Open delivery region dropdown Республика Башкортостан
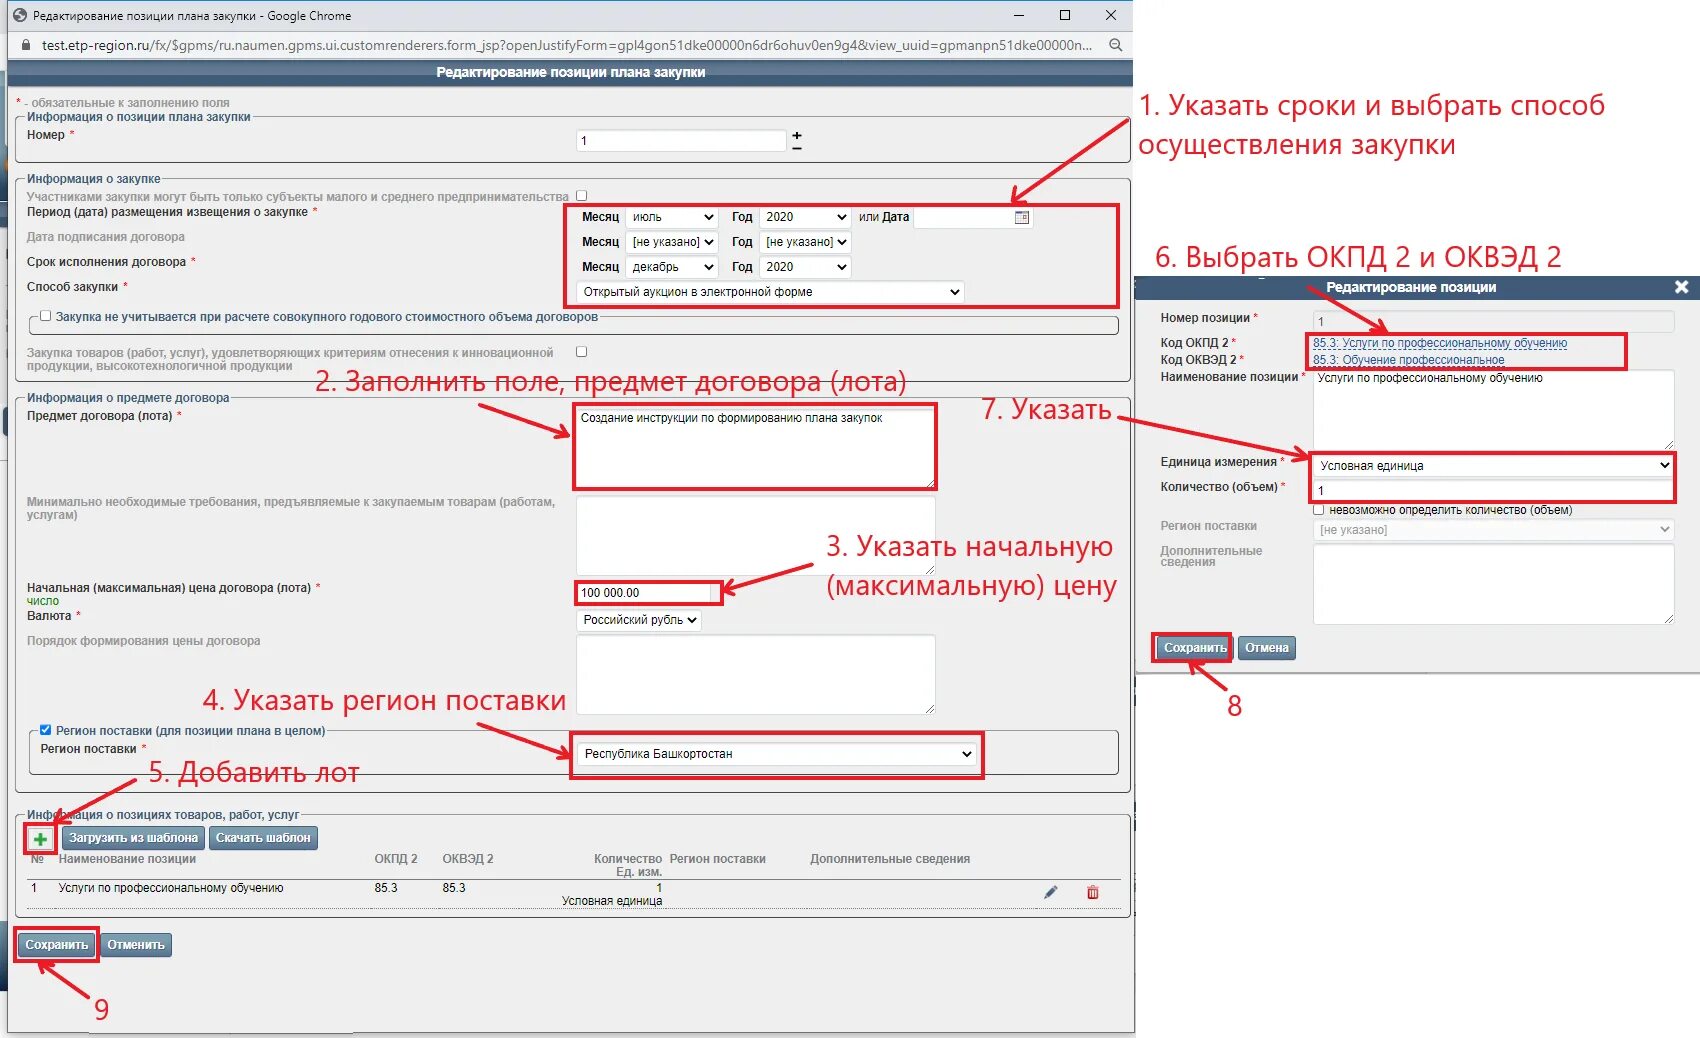The height and width of the screenshot is (1038, 1700). click(776, 754)
